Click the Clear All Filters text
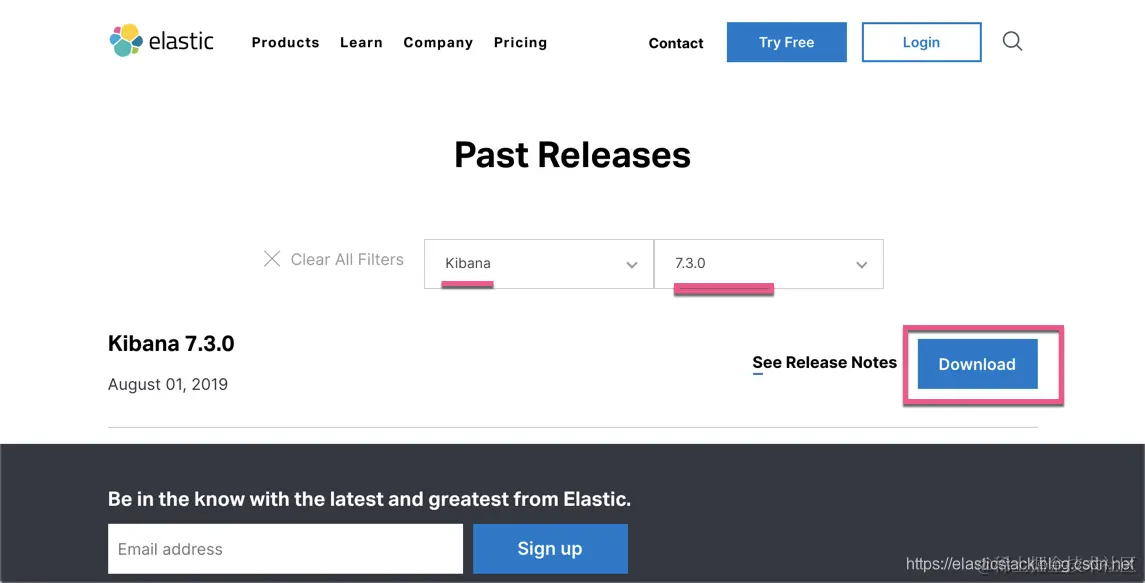This screenshot has height=583, width=1145. (x=347, y=259)
